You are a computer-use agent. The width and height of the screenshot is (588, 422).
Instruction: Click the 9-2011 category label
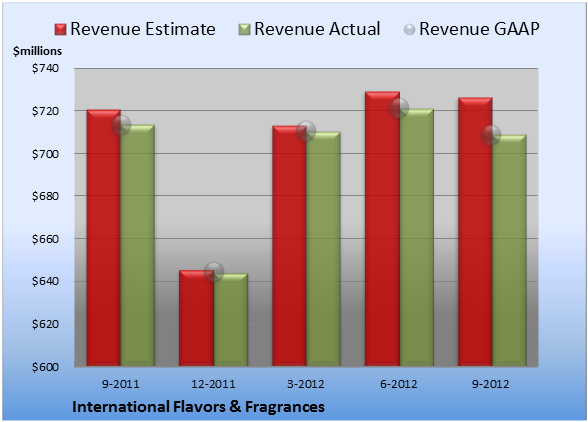[121, 384]
